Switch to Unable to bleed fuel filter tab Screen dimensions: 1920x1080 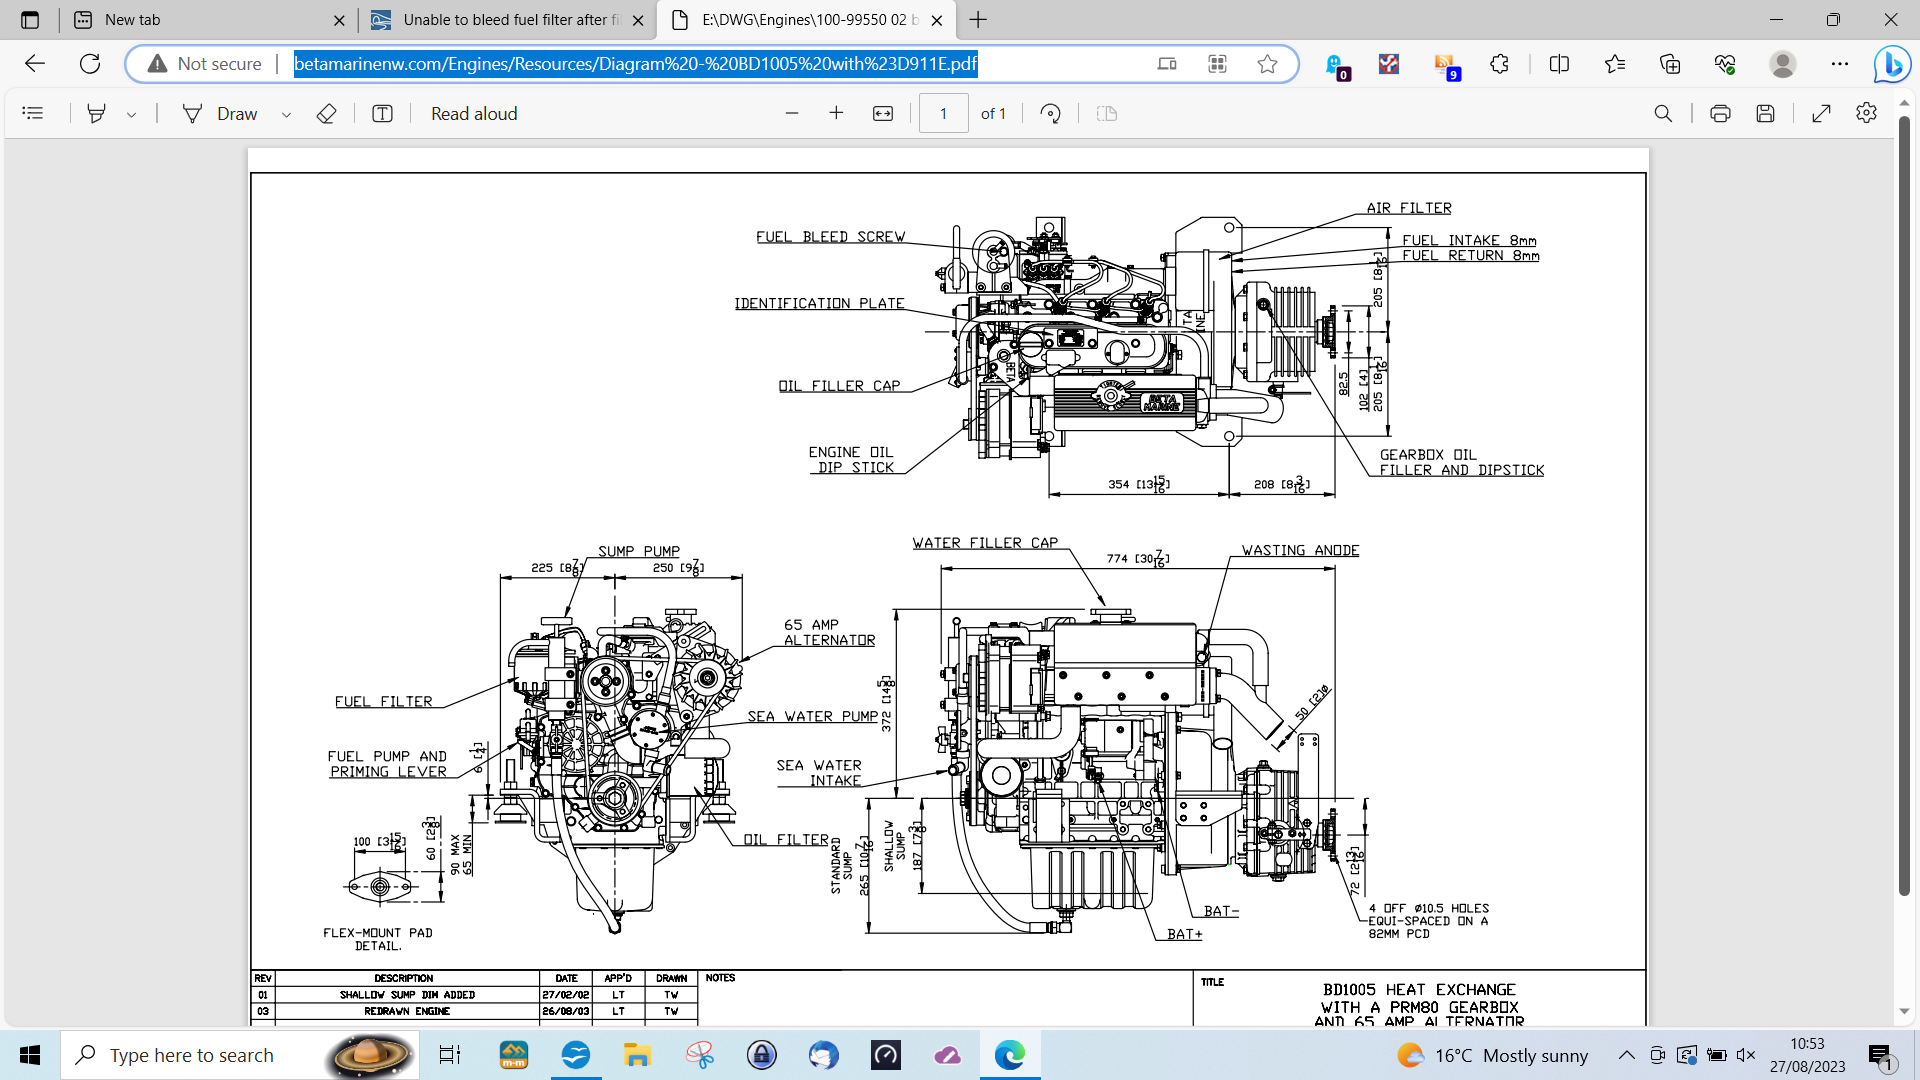505,20
